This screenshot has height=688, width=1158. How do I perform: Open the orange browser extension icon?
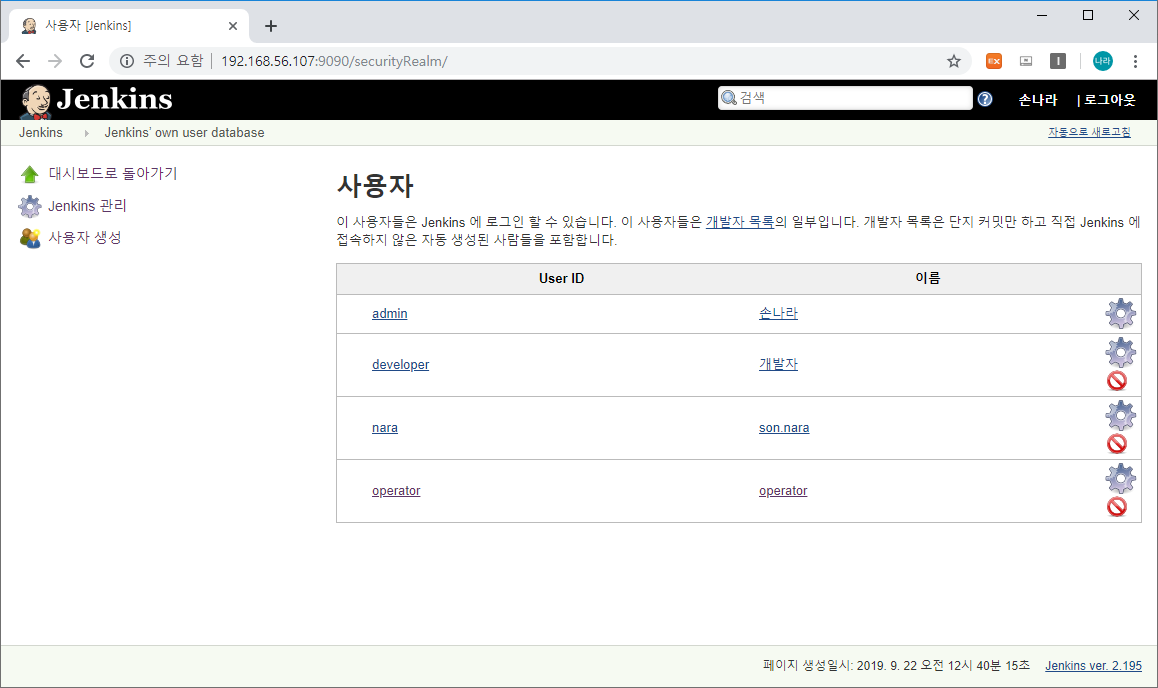coord(994,61)
